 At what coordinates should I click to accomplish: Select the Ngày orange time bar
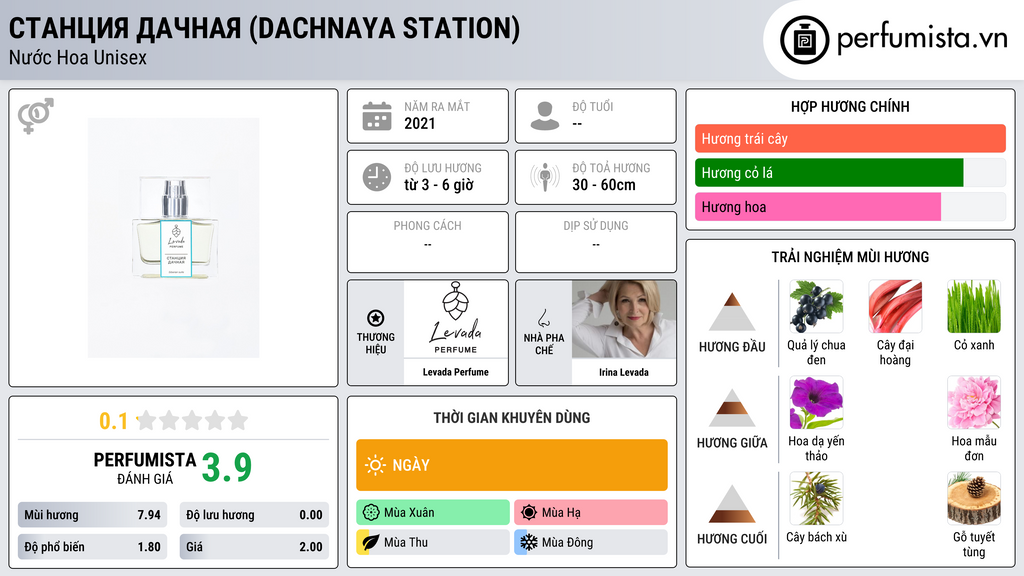[512, 465]
